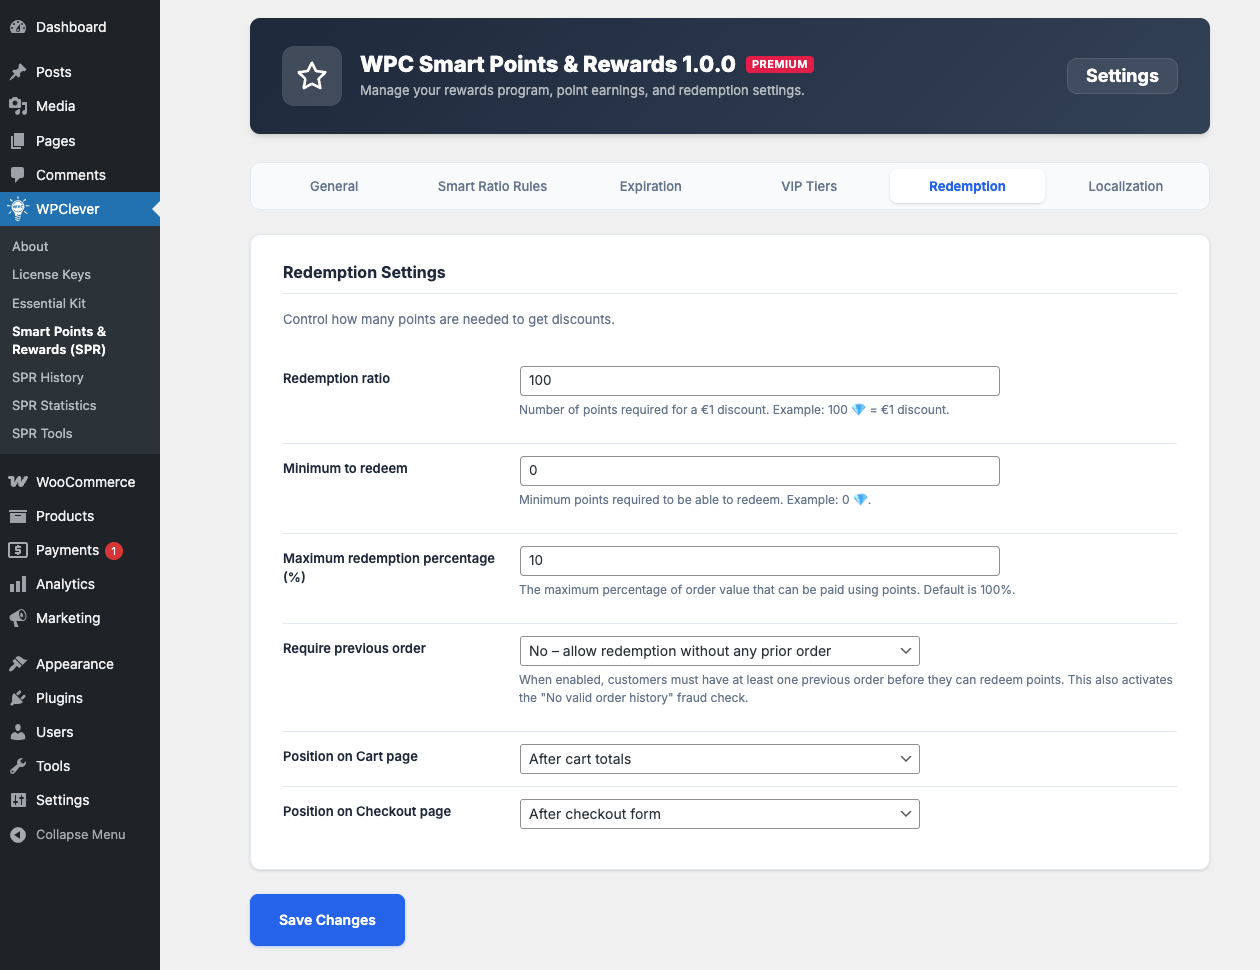Expand the Position on Cart page dropdown
This screenshot has width=1260, height=970.
point(719,759)
